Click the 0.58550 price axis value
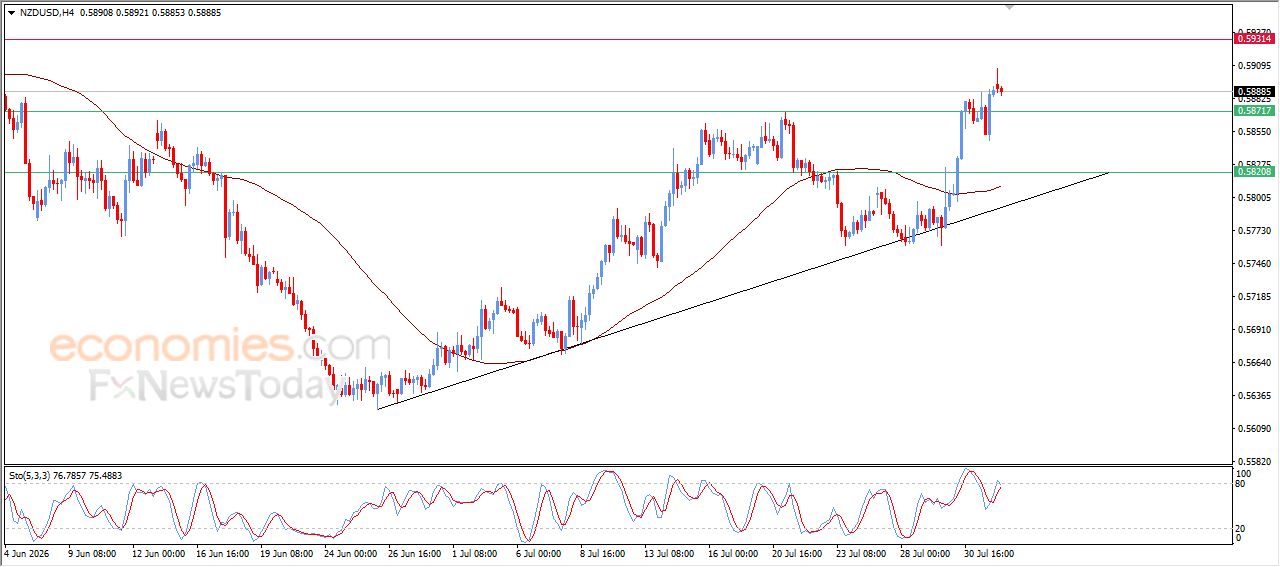1280x567 pixels. (1254, 132)
